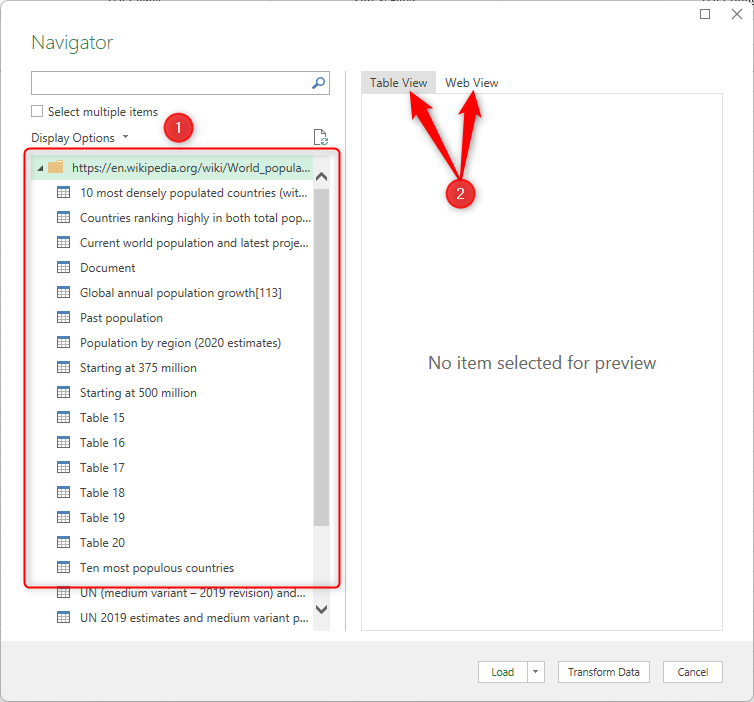754x702 pixels.
Task: Open the Load button dropdown arrow
Action: 536,672
